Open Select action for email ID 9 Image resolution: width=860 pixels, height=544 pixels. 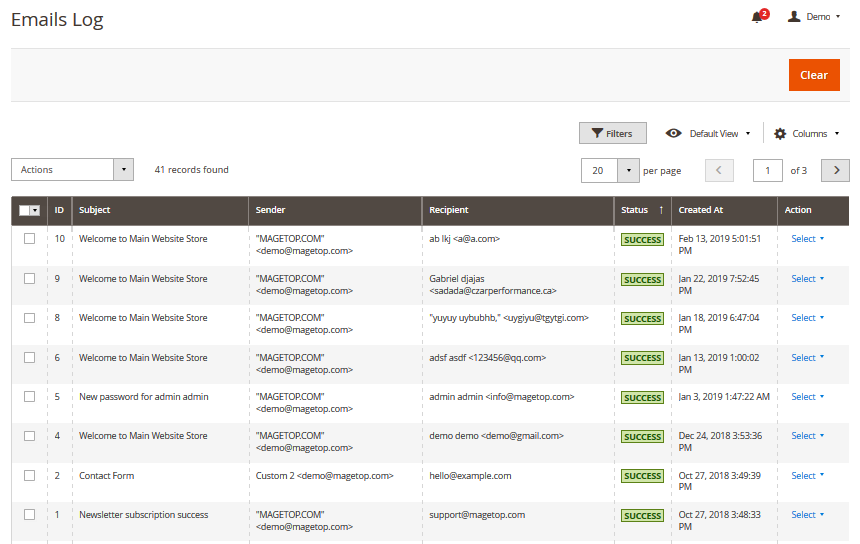808,279
